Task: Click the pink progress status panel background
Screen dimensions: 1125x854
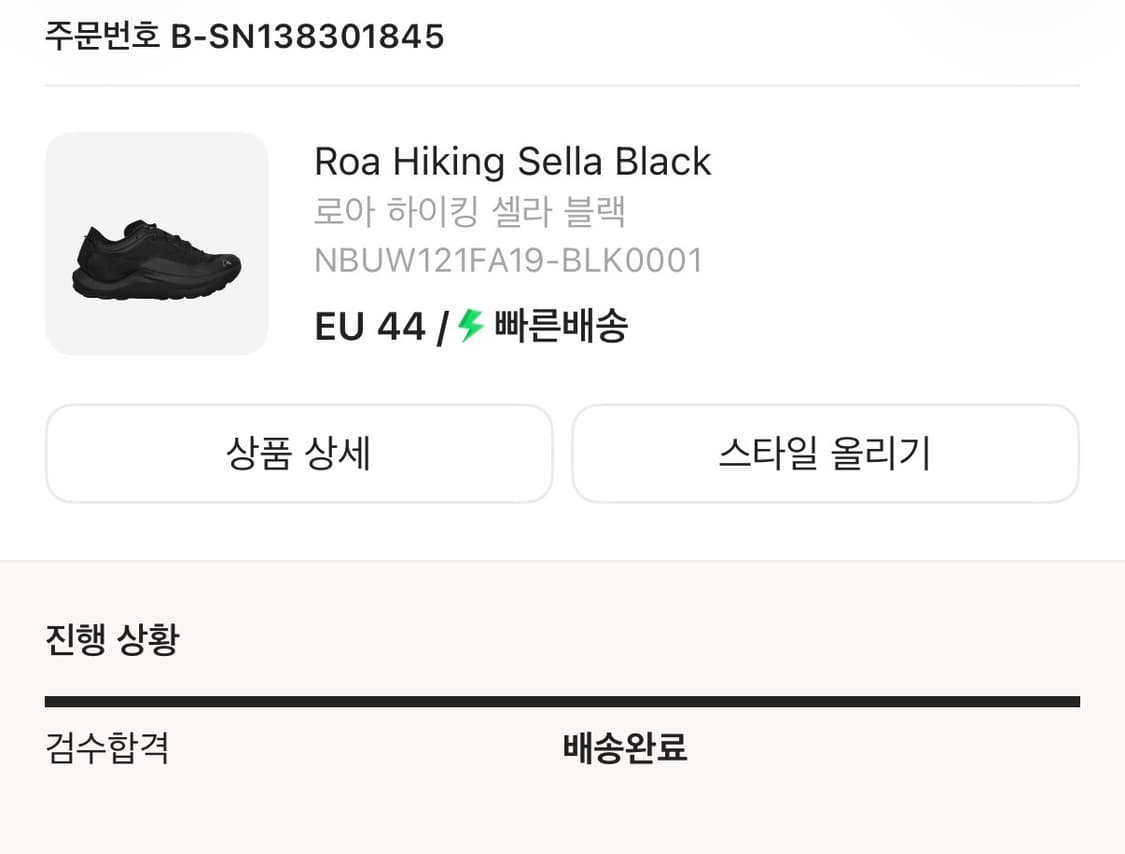Action: tap(900, 620)
